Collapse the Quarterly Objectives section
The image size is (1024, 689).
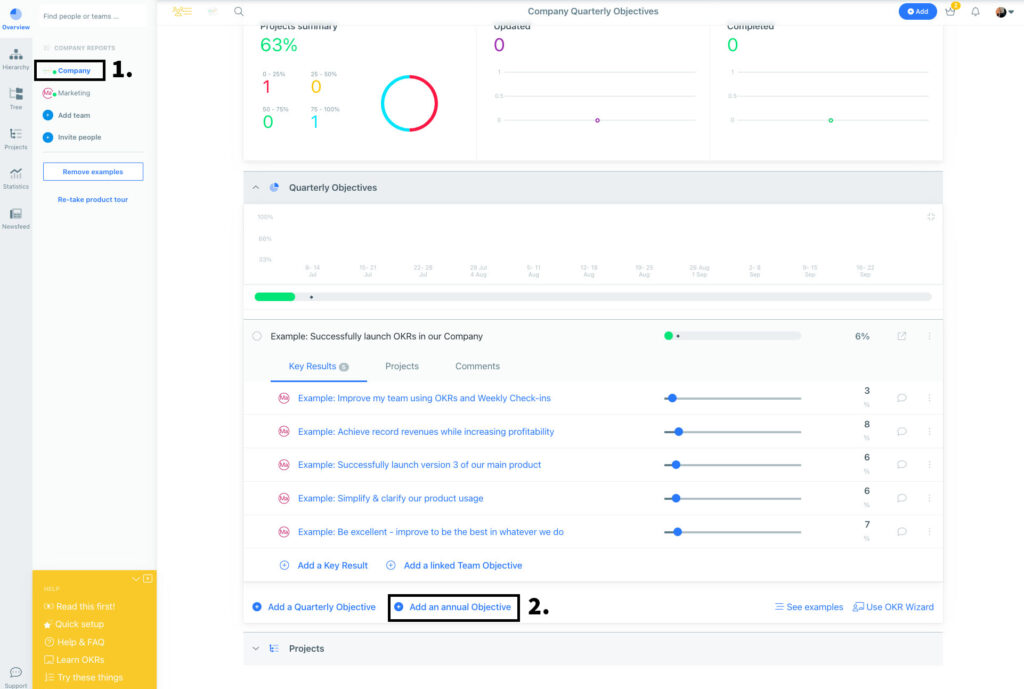255,187
